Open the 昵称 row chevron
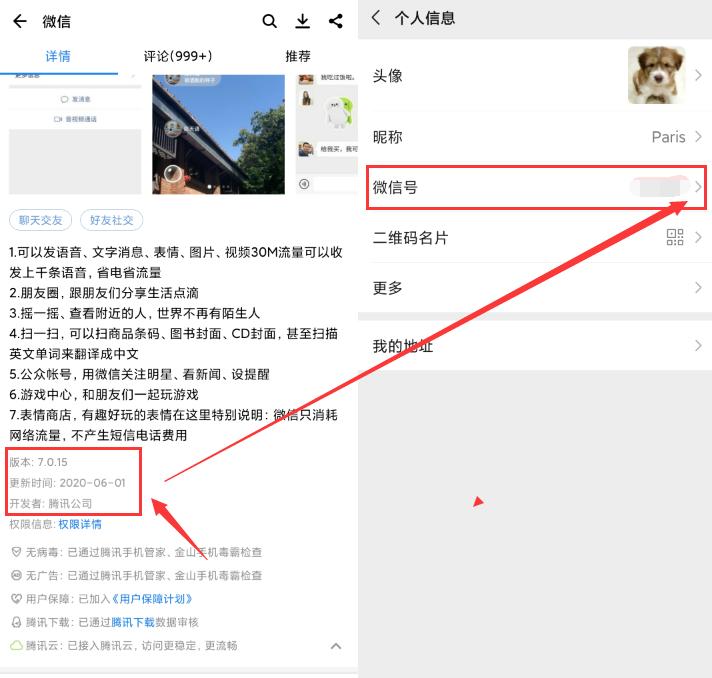This screenshot has width=712, height=678. coord(698,137)
